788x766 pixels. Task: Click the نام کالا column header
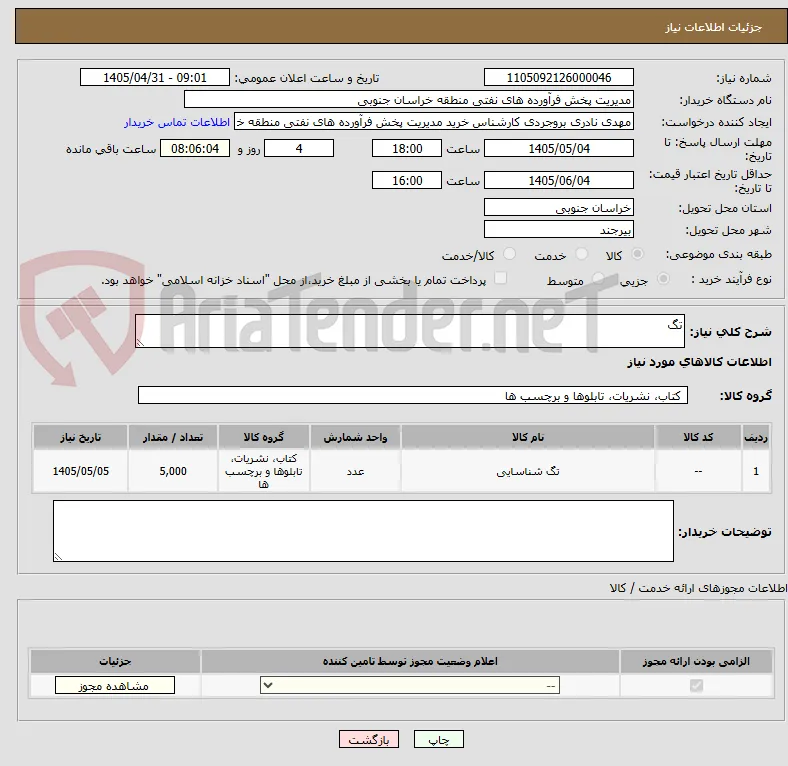click(x=528, y=437)
